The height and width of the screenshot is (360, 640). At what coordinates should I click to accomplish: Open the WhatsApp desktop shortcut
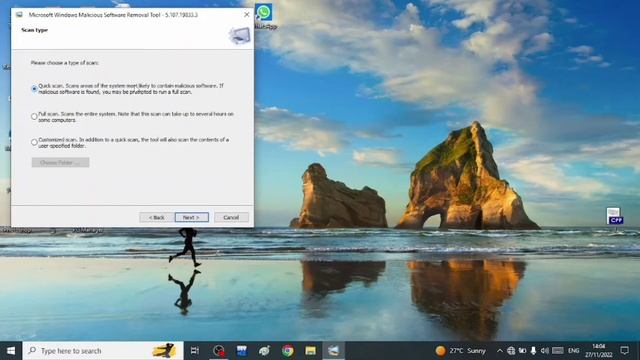264,16
